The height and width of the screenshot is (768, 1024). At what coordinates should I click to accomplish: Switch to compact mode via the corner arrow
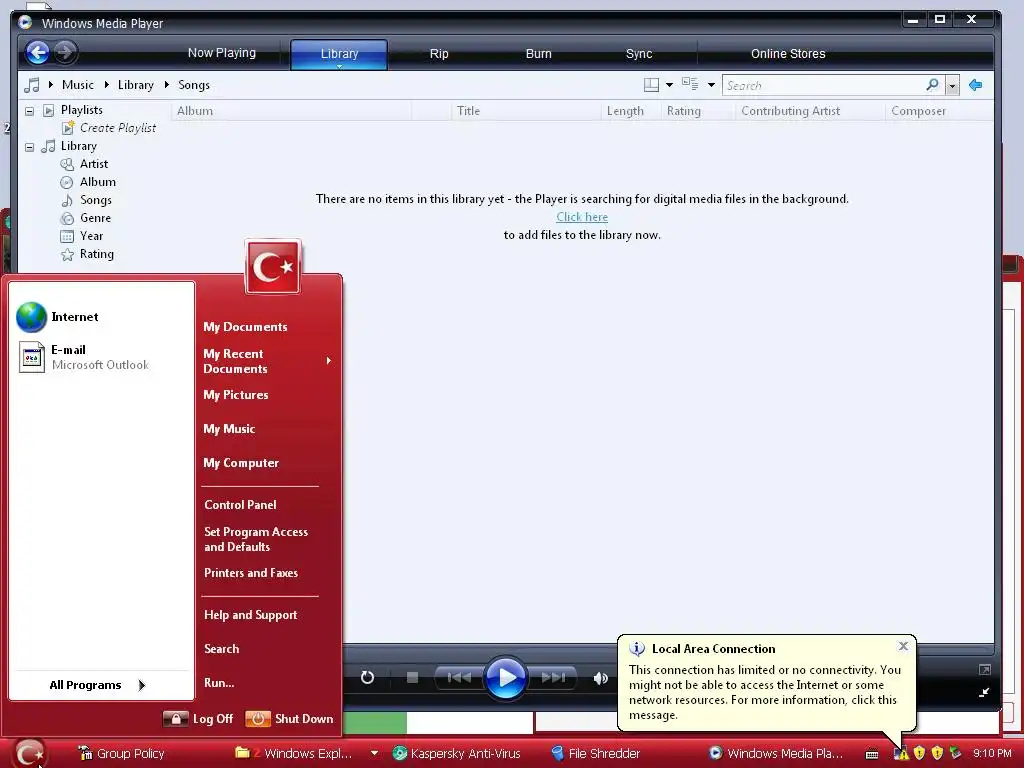tap(984, 692)
